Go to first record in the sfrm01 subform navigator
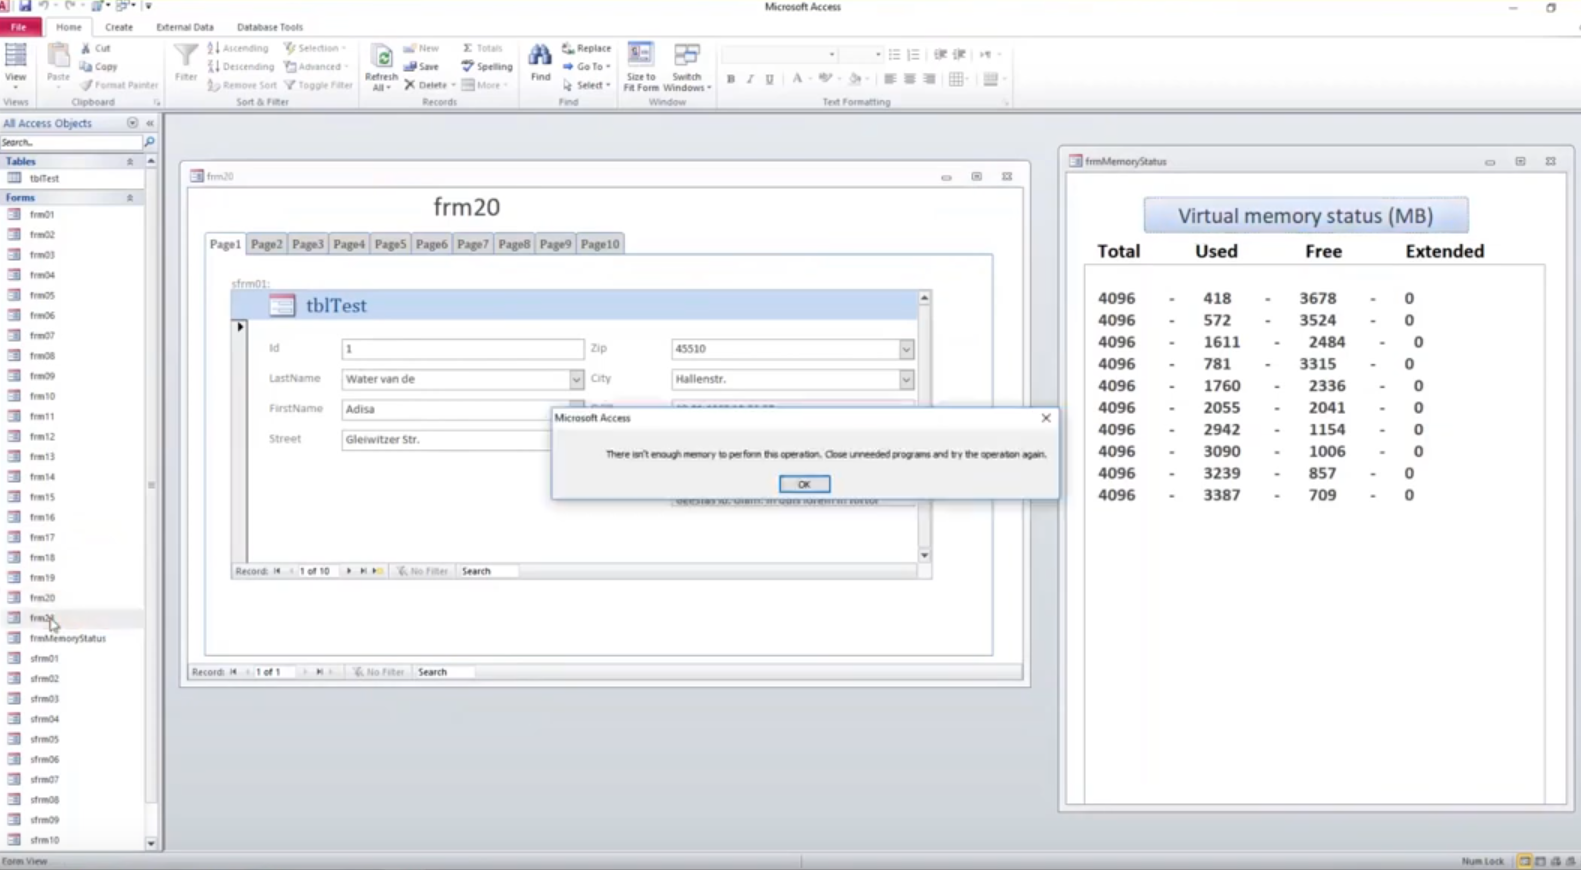Screen dimensions: 1581x870 277,571
